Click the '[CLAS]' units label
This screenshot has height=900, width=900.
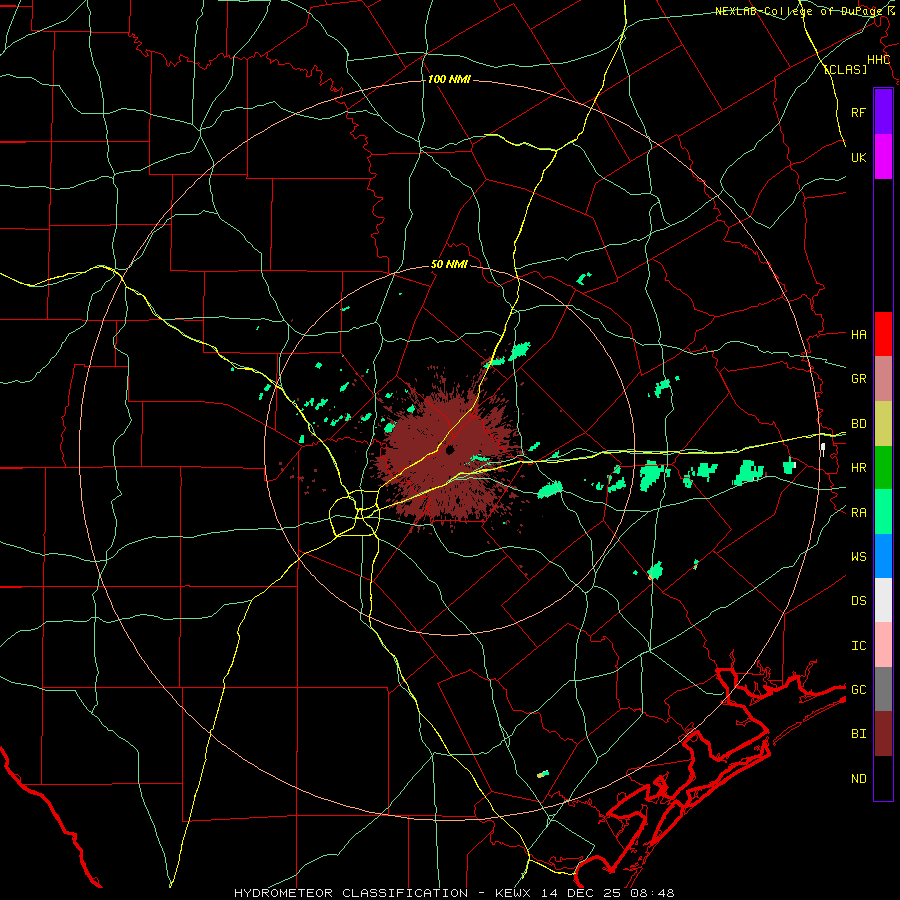845,69
